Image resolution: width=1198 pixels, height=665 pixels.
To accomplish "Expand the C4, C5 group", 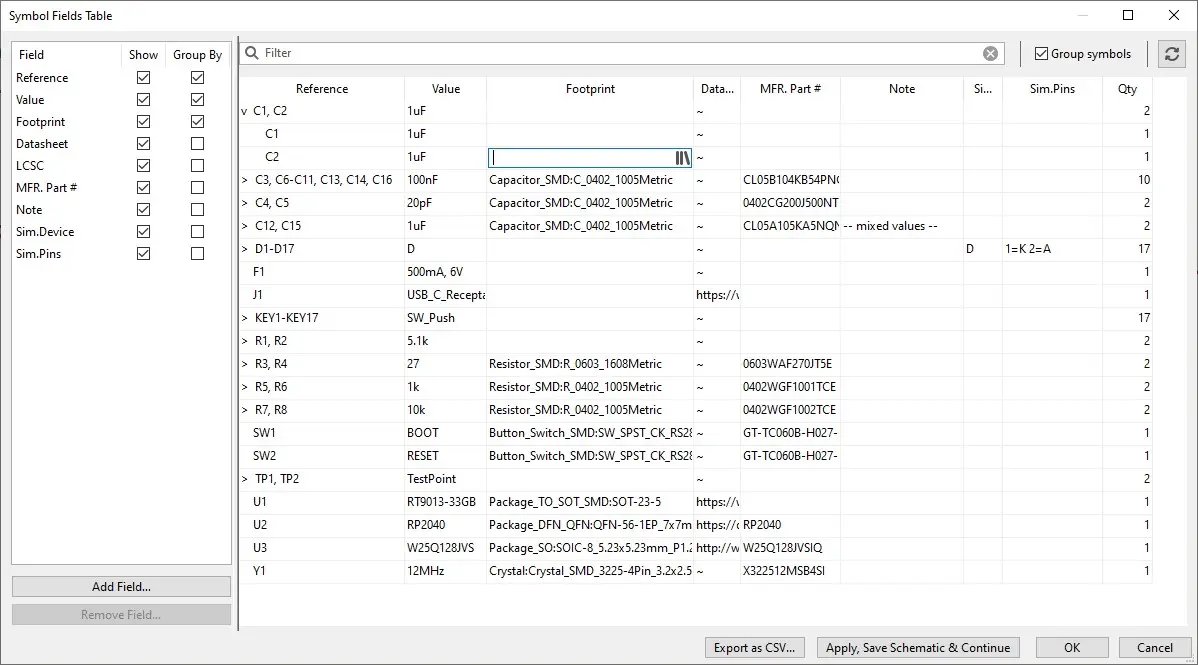I will tap(244, 203).
